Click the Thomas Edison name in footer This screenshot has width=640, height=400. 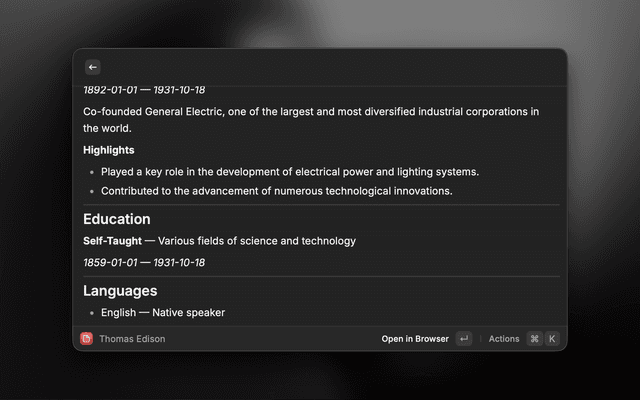(132, 339)
